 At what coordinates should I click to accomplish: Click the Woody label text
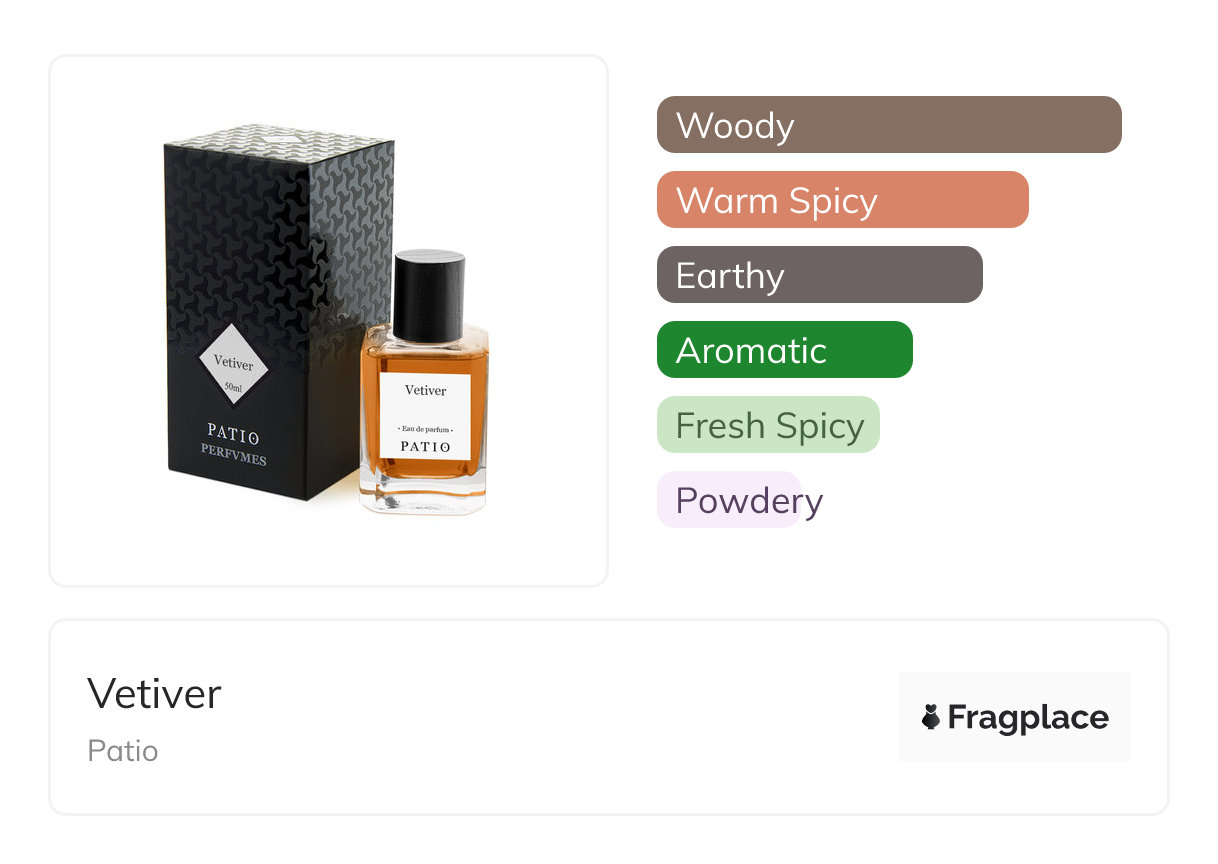(735, 126)
